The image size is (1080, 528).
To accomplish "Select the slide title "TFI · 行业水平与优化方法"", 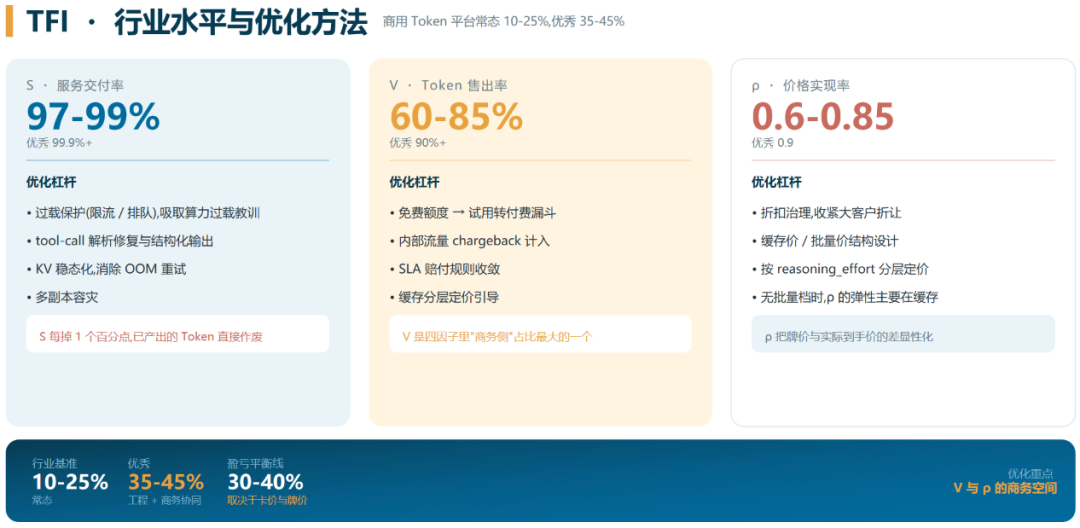I will (196, 21).
